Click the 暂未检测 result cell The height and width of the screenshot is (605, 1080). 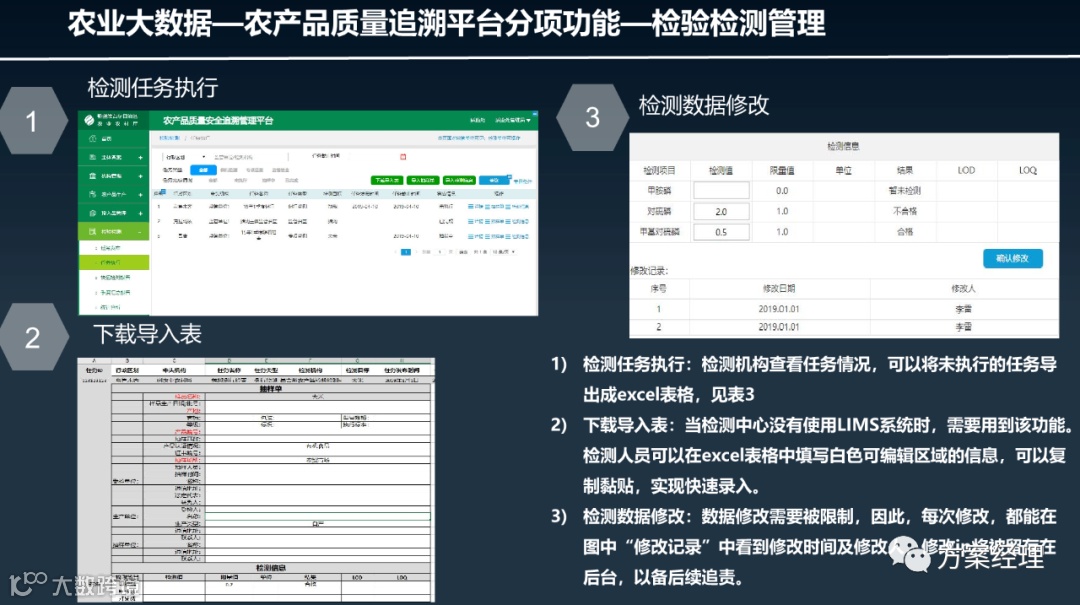click(x=904, y=191)
